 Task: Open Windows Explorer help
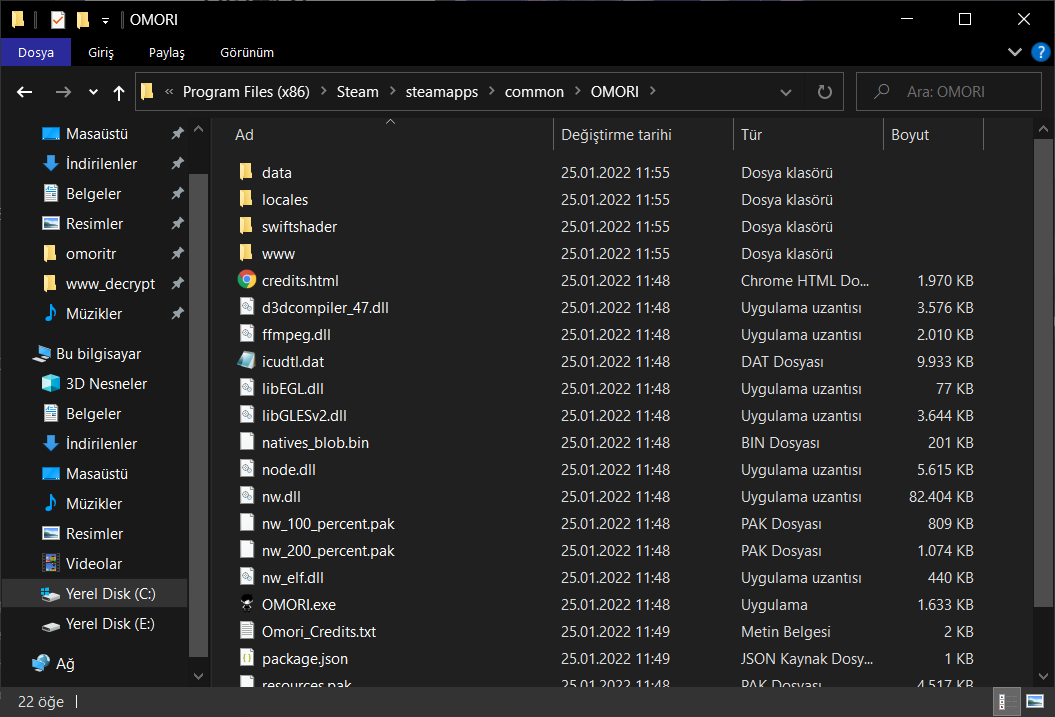click(x=1040, y=52)
